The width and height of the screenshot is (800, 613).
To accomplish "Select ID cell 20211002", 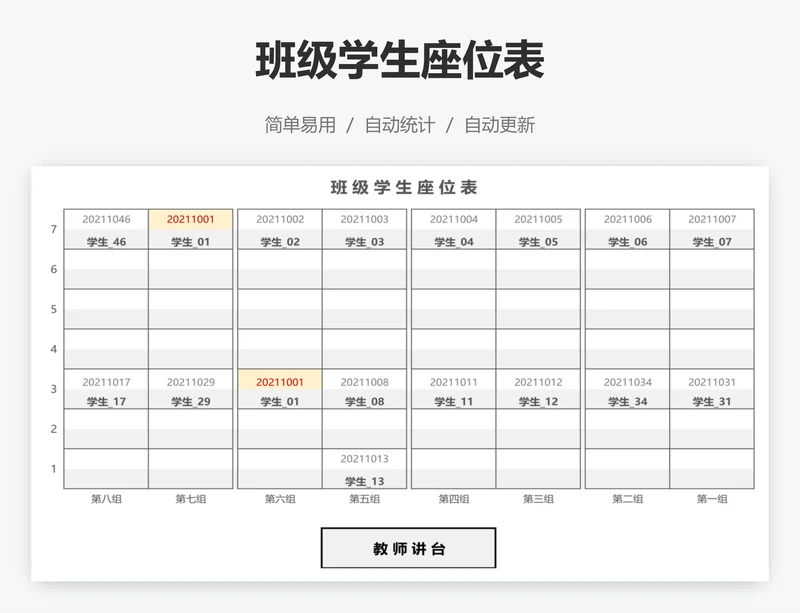I will (x=280, y=219).
